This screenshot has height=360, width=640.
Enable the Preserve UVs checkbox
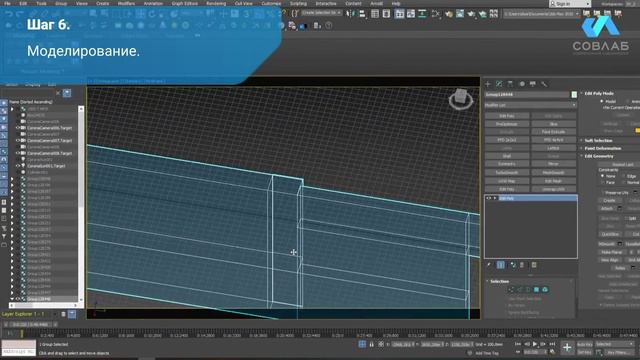[603, 192]
